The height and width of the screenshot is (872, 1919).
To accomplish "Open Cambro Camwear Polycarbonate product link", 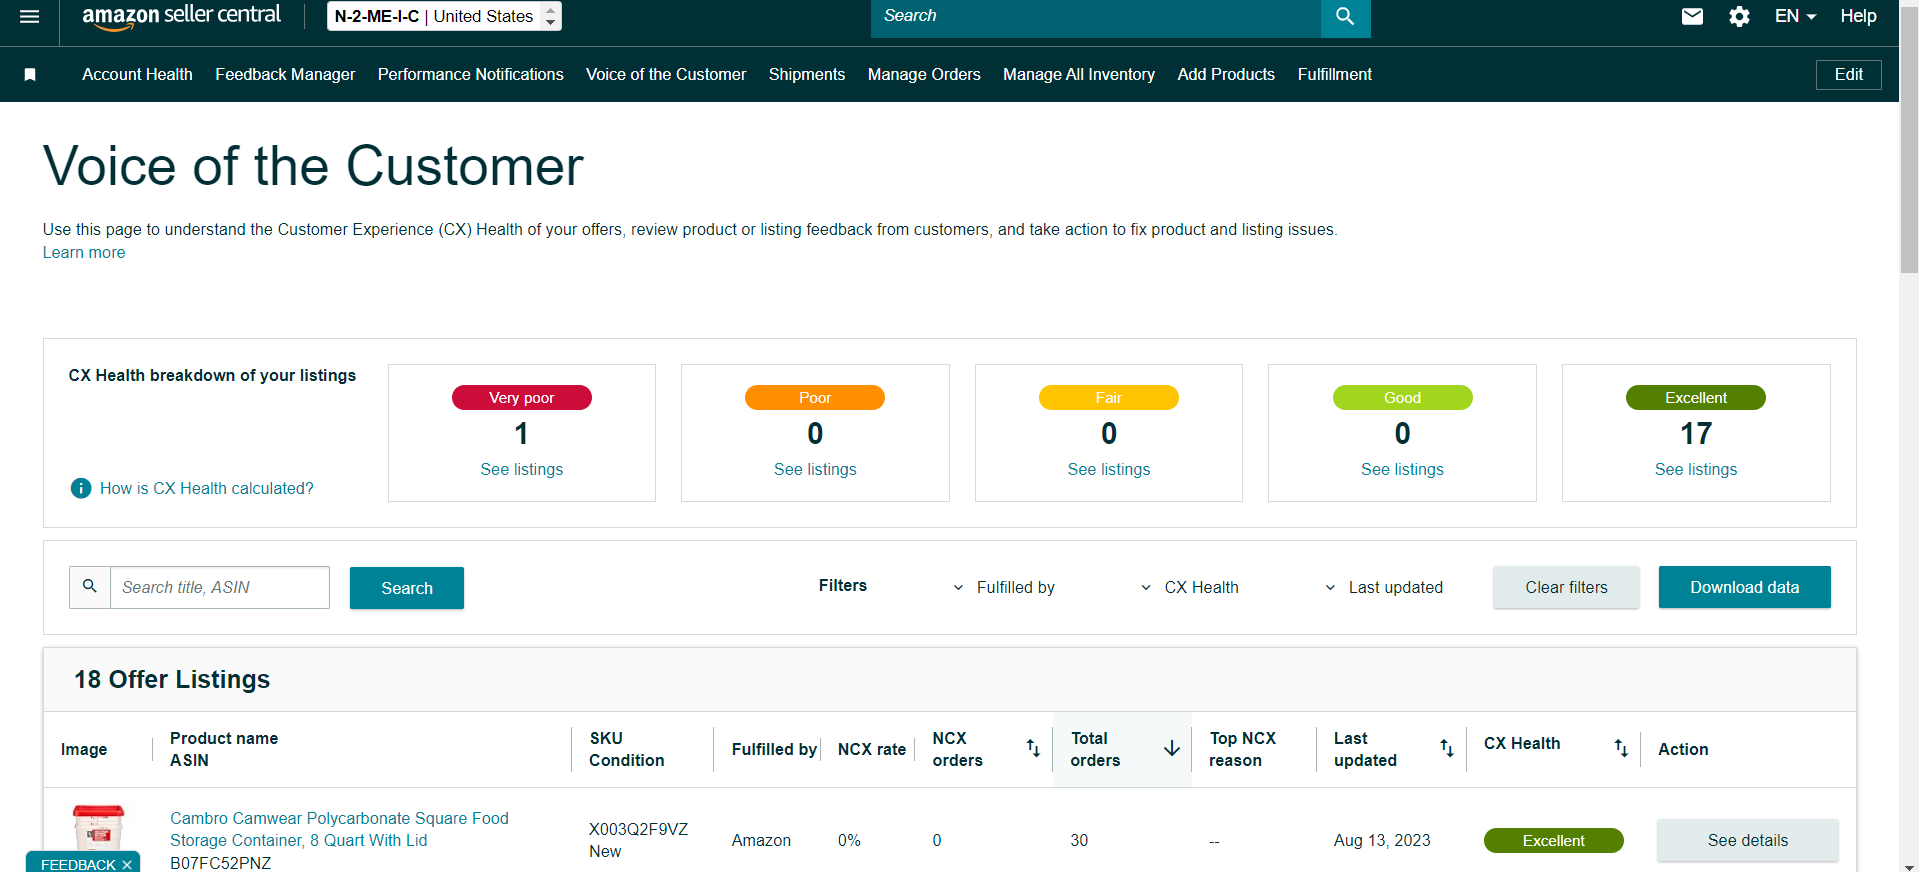I will pyautogui.click(x=339, y=829).
